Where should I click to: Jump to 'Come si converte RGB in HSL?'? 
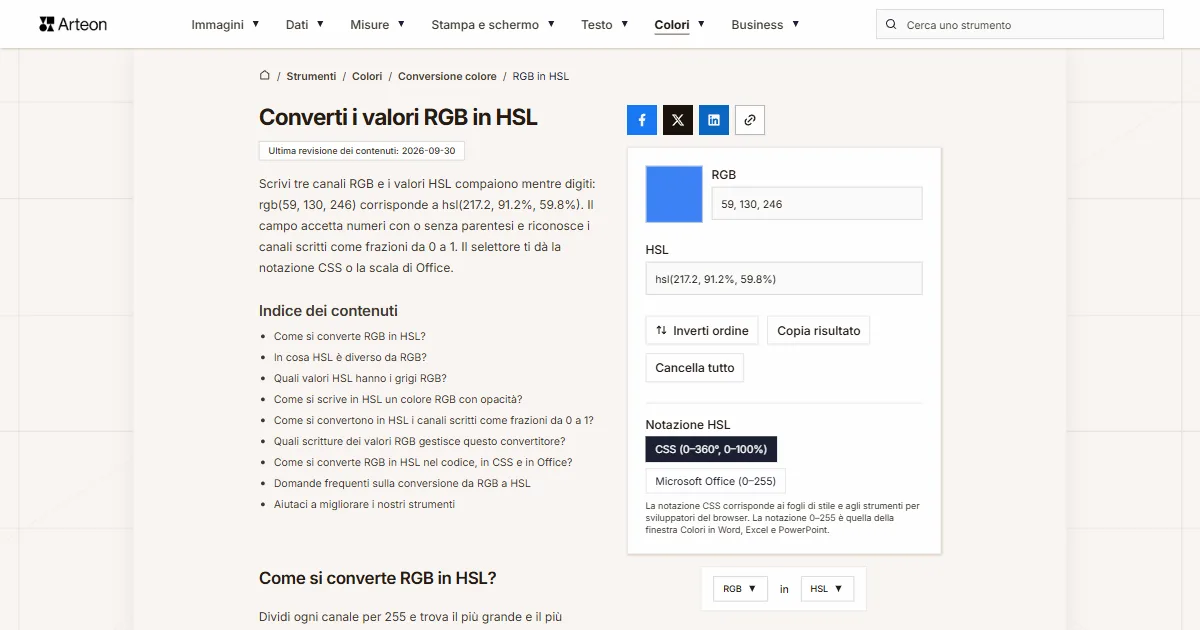(x=350, y=336)
